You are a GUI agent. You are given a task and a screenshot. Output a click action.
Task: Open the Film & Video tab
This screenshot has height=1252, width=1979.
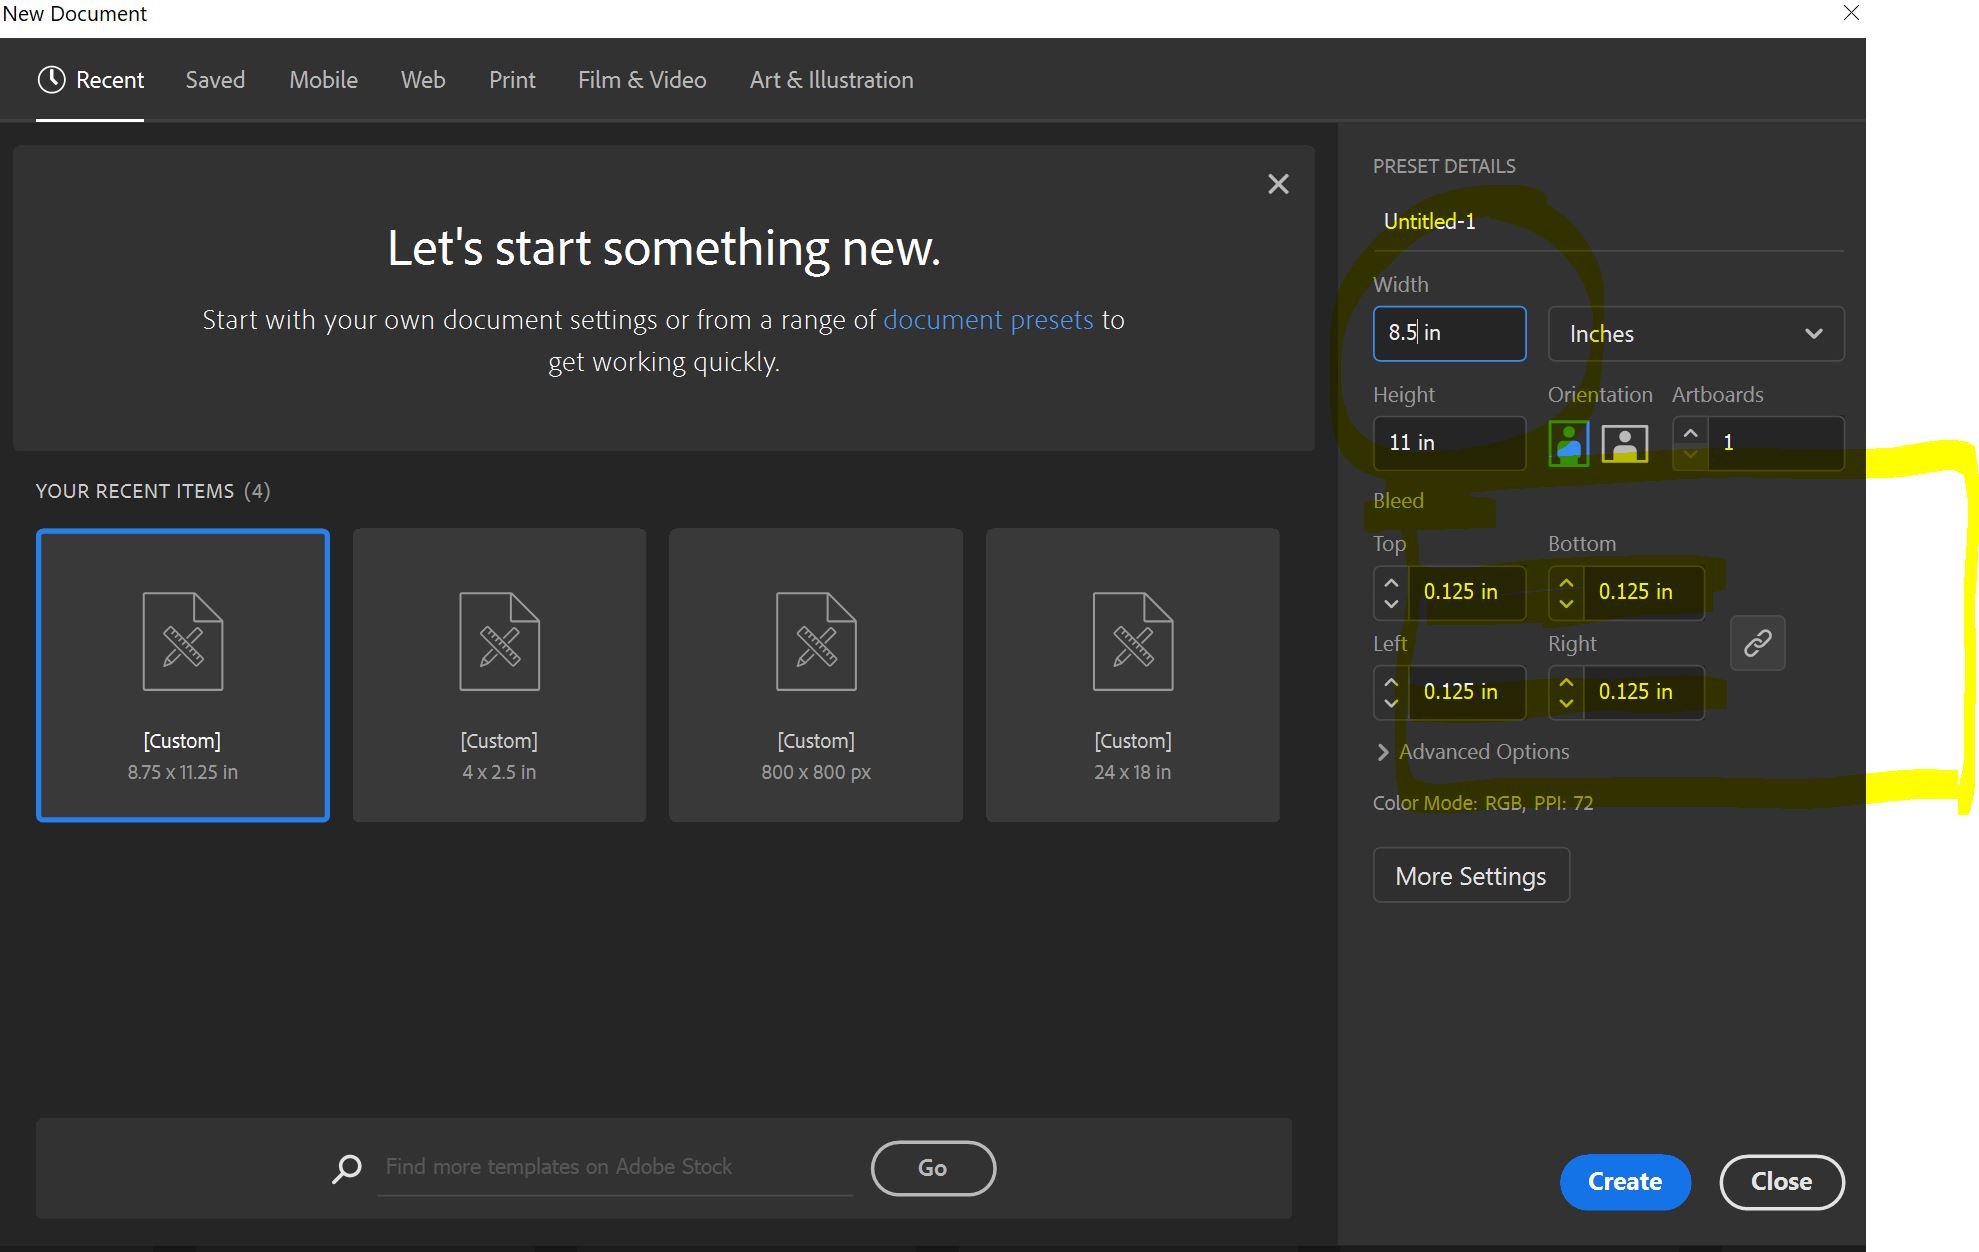tap(642, 80)
